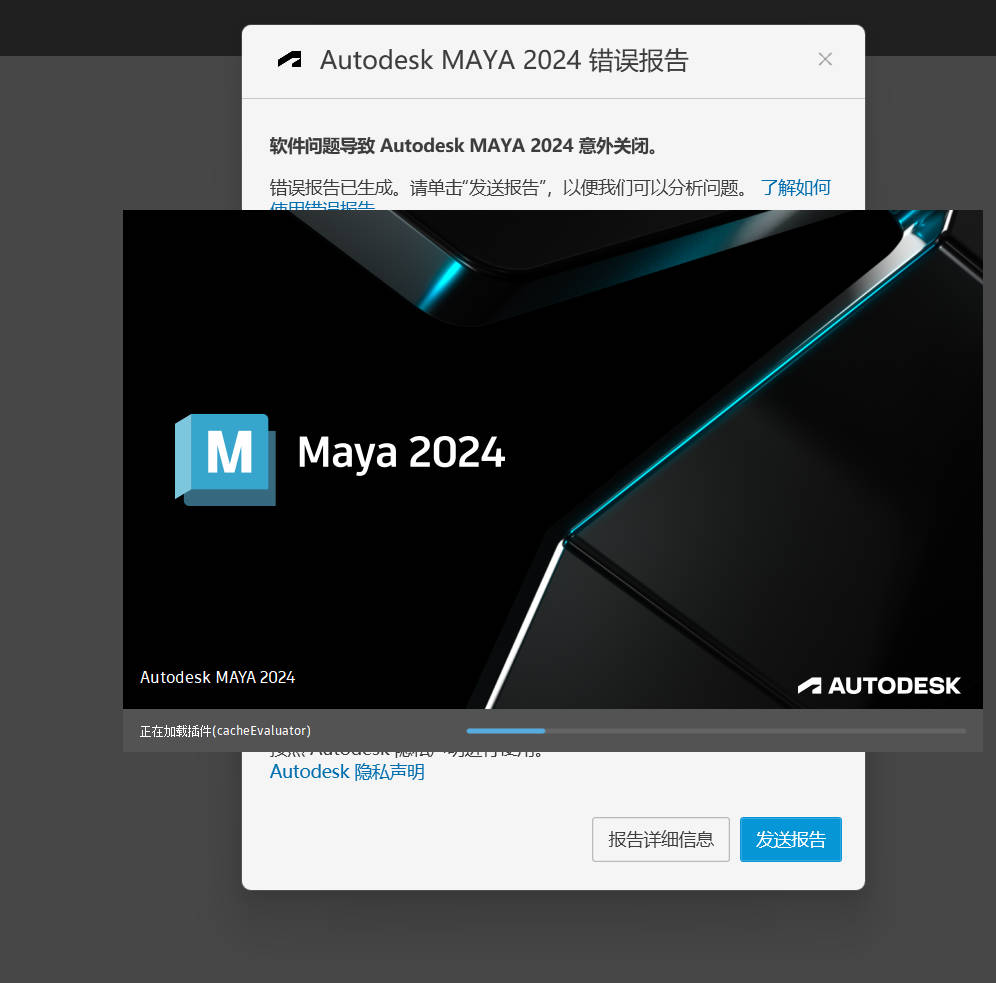Click the filled blue portion of the progress bar
Screen dimensions: 996x983
click(x=505, y=731)
